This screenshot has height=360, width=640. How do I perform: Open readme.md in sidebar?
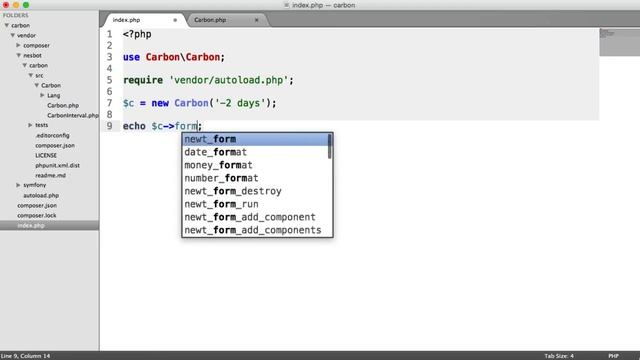pyautogui.click(x=51, y=176)
